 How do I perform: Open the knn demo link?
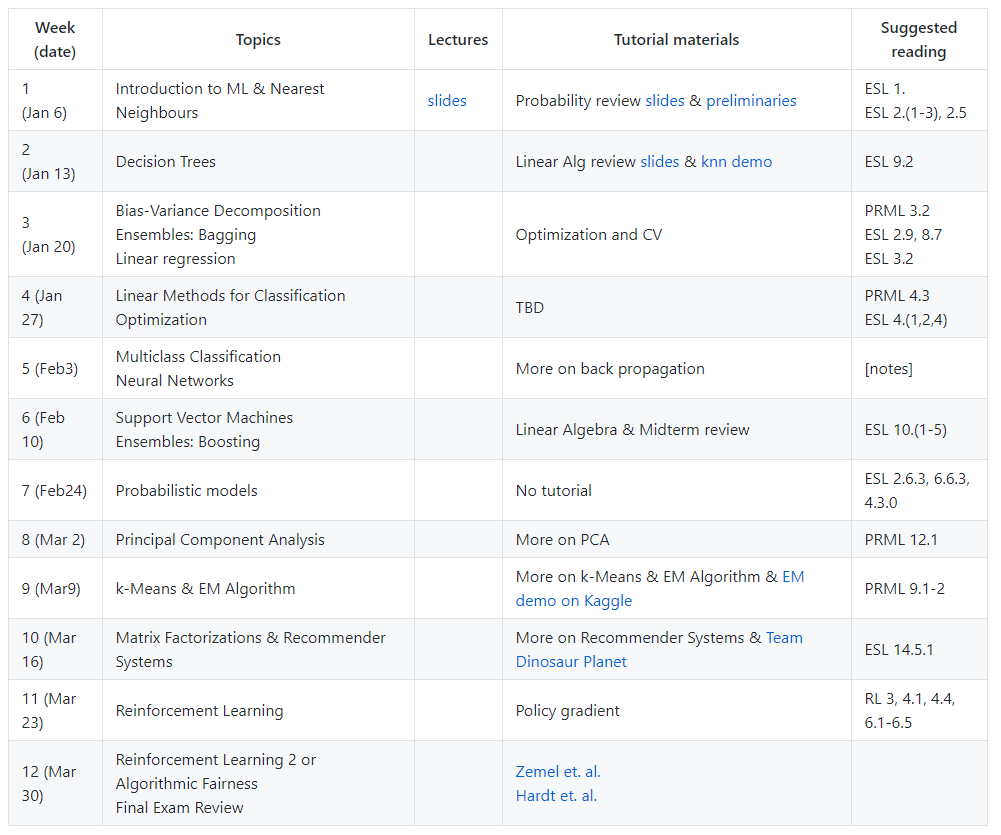click(x=736, y=162)
